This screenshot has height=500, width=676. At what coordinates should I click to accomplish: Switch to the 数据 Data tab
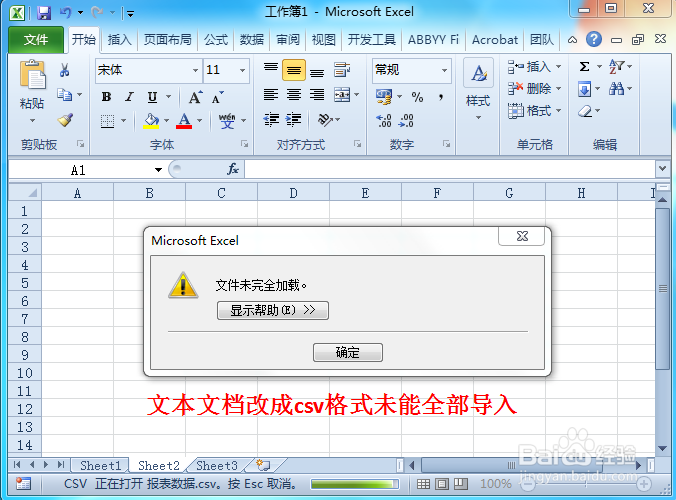[x=252, y=40]
